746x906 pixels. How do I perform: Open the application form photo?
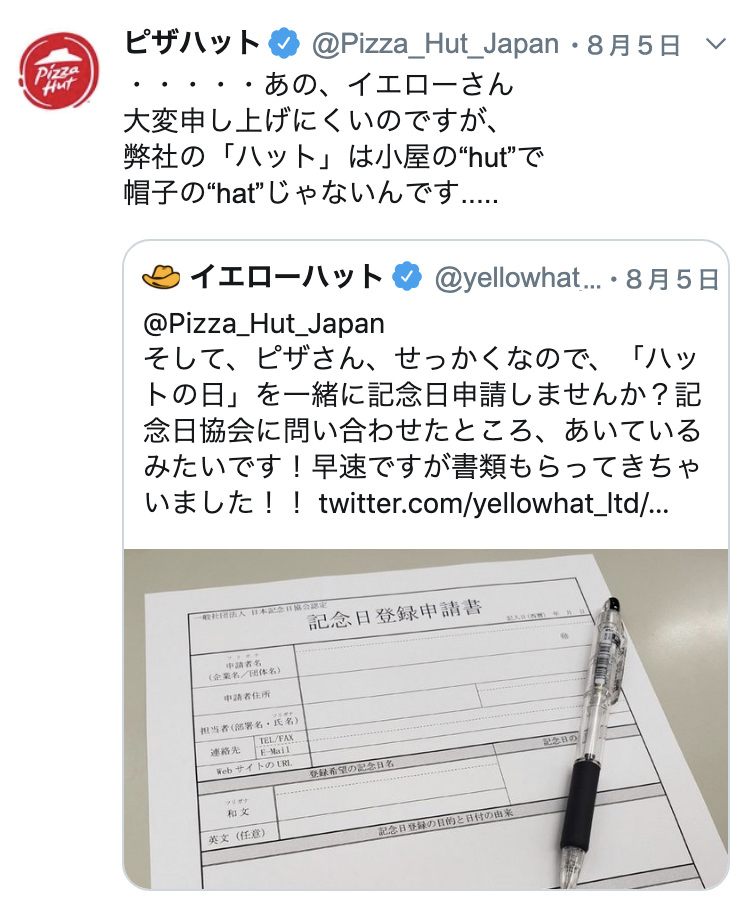click(x=426, y=719)
